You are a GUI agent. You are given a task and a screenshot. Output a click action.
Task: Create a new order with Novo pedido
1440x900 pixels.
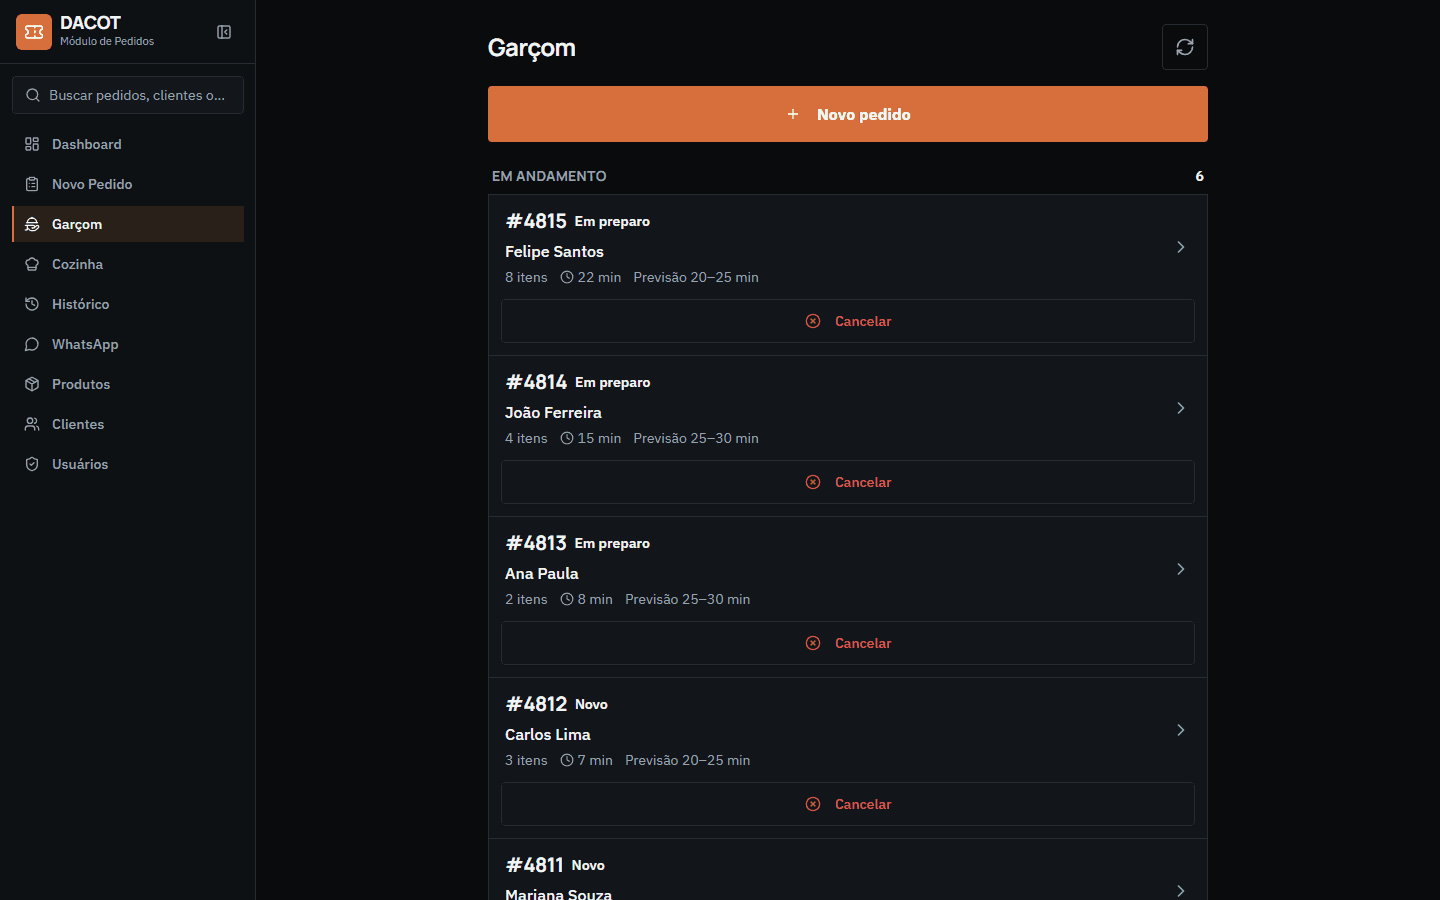click(x=848, y=114)
